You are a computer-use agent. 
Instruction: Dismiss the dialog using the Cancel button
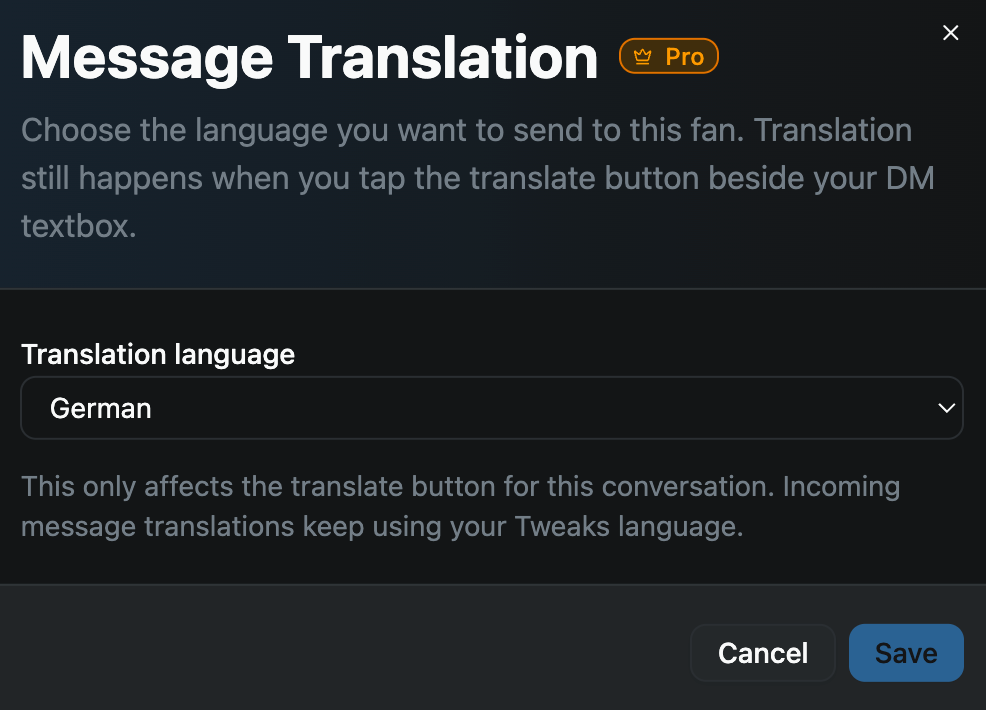762,652
